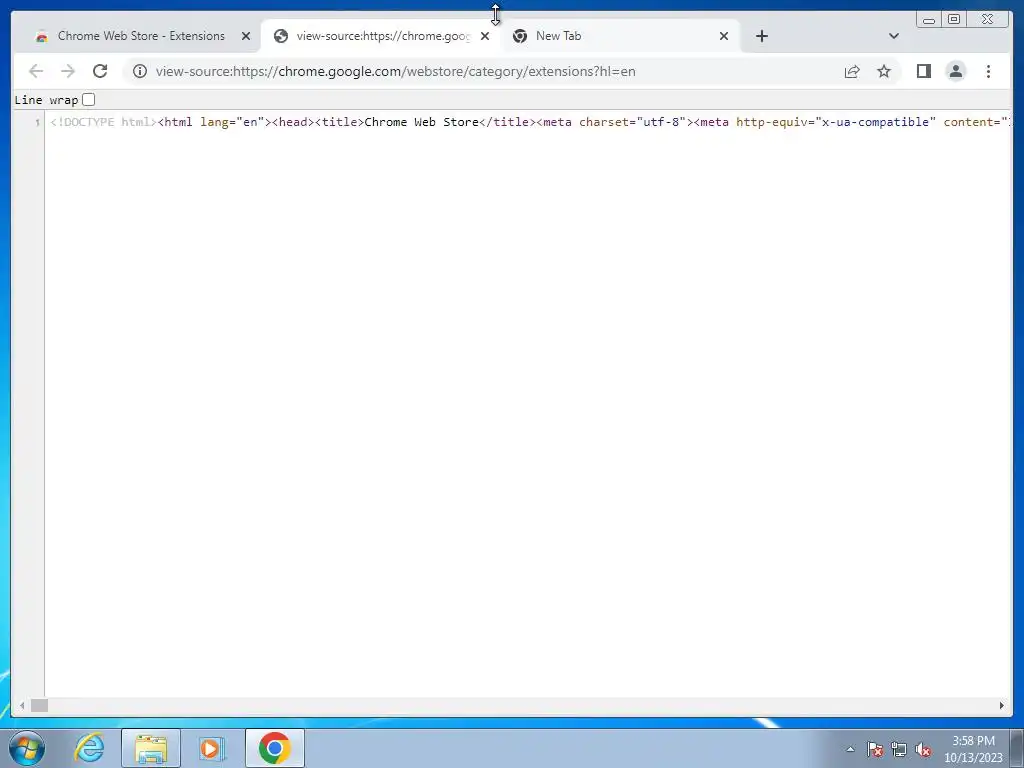
Task: Go back to previous page
Action: click(x=36, y=71)
